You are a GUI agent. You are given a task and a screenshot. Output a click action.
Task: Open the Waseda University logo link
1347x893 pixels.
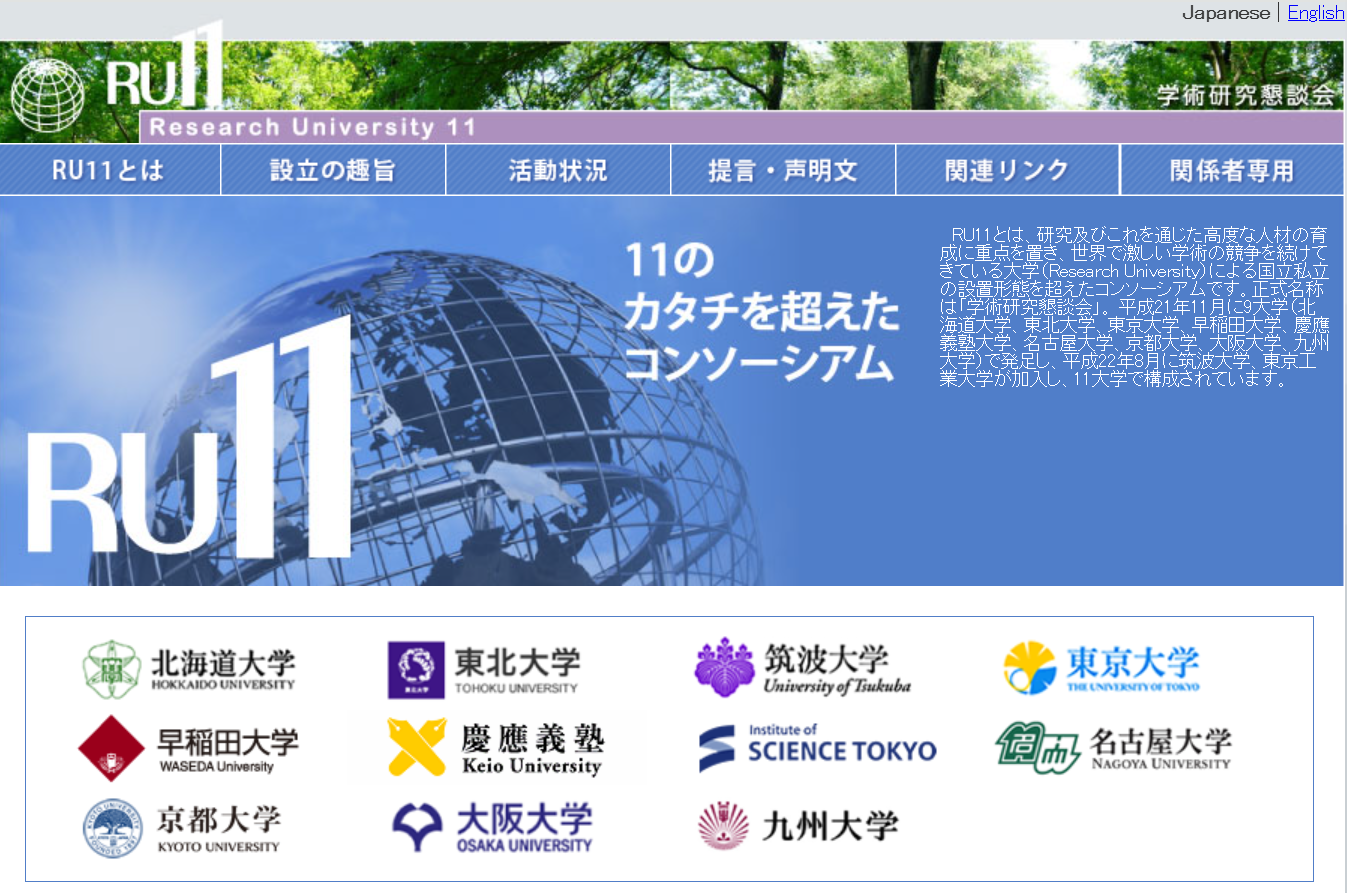pyautogui.click(x=188, y=748)
